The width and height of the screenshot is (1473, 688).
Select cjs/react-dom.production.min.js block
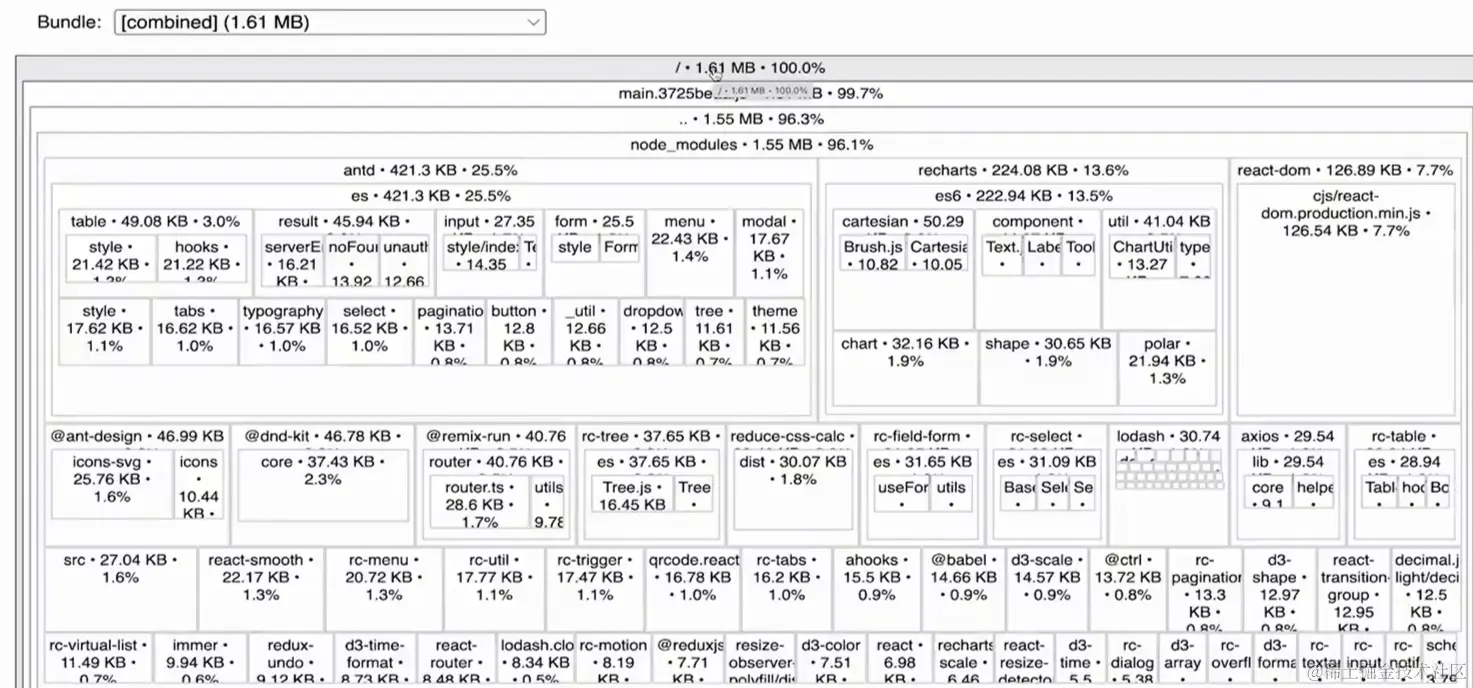[1345, 300]
